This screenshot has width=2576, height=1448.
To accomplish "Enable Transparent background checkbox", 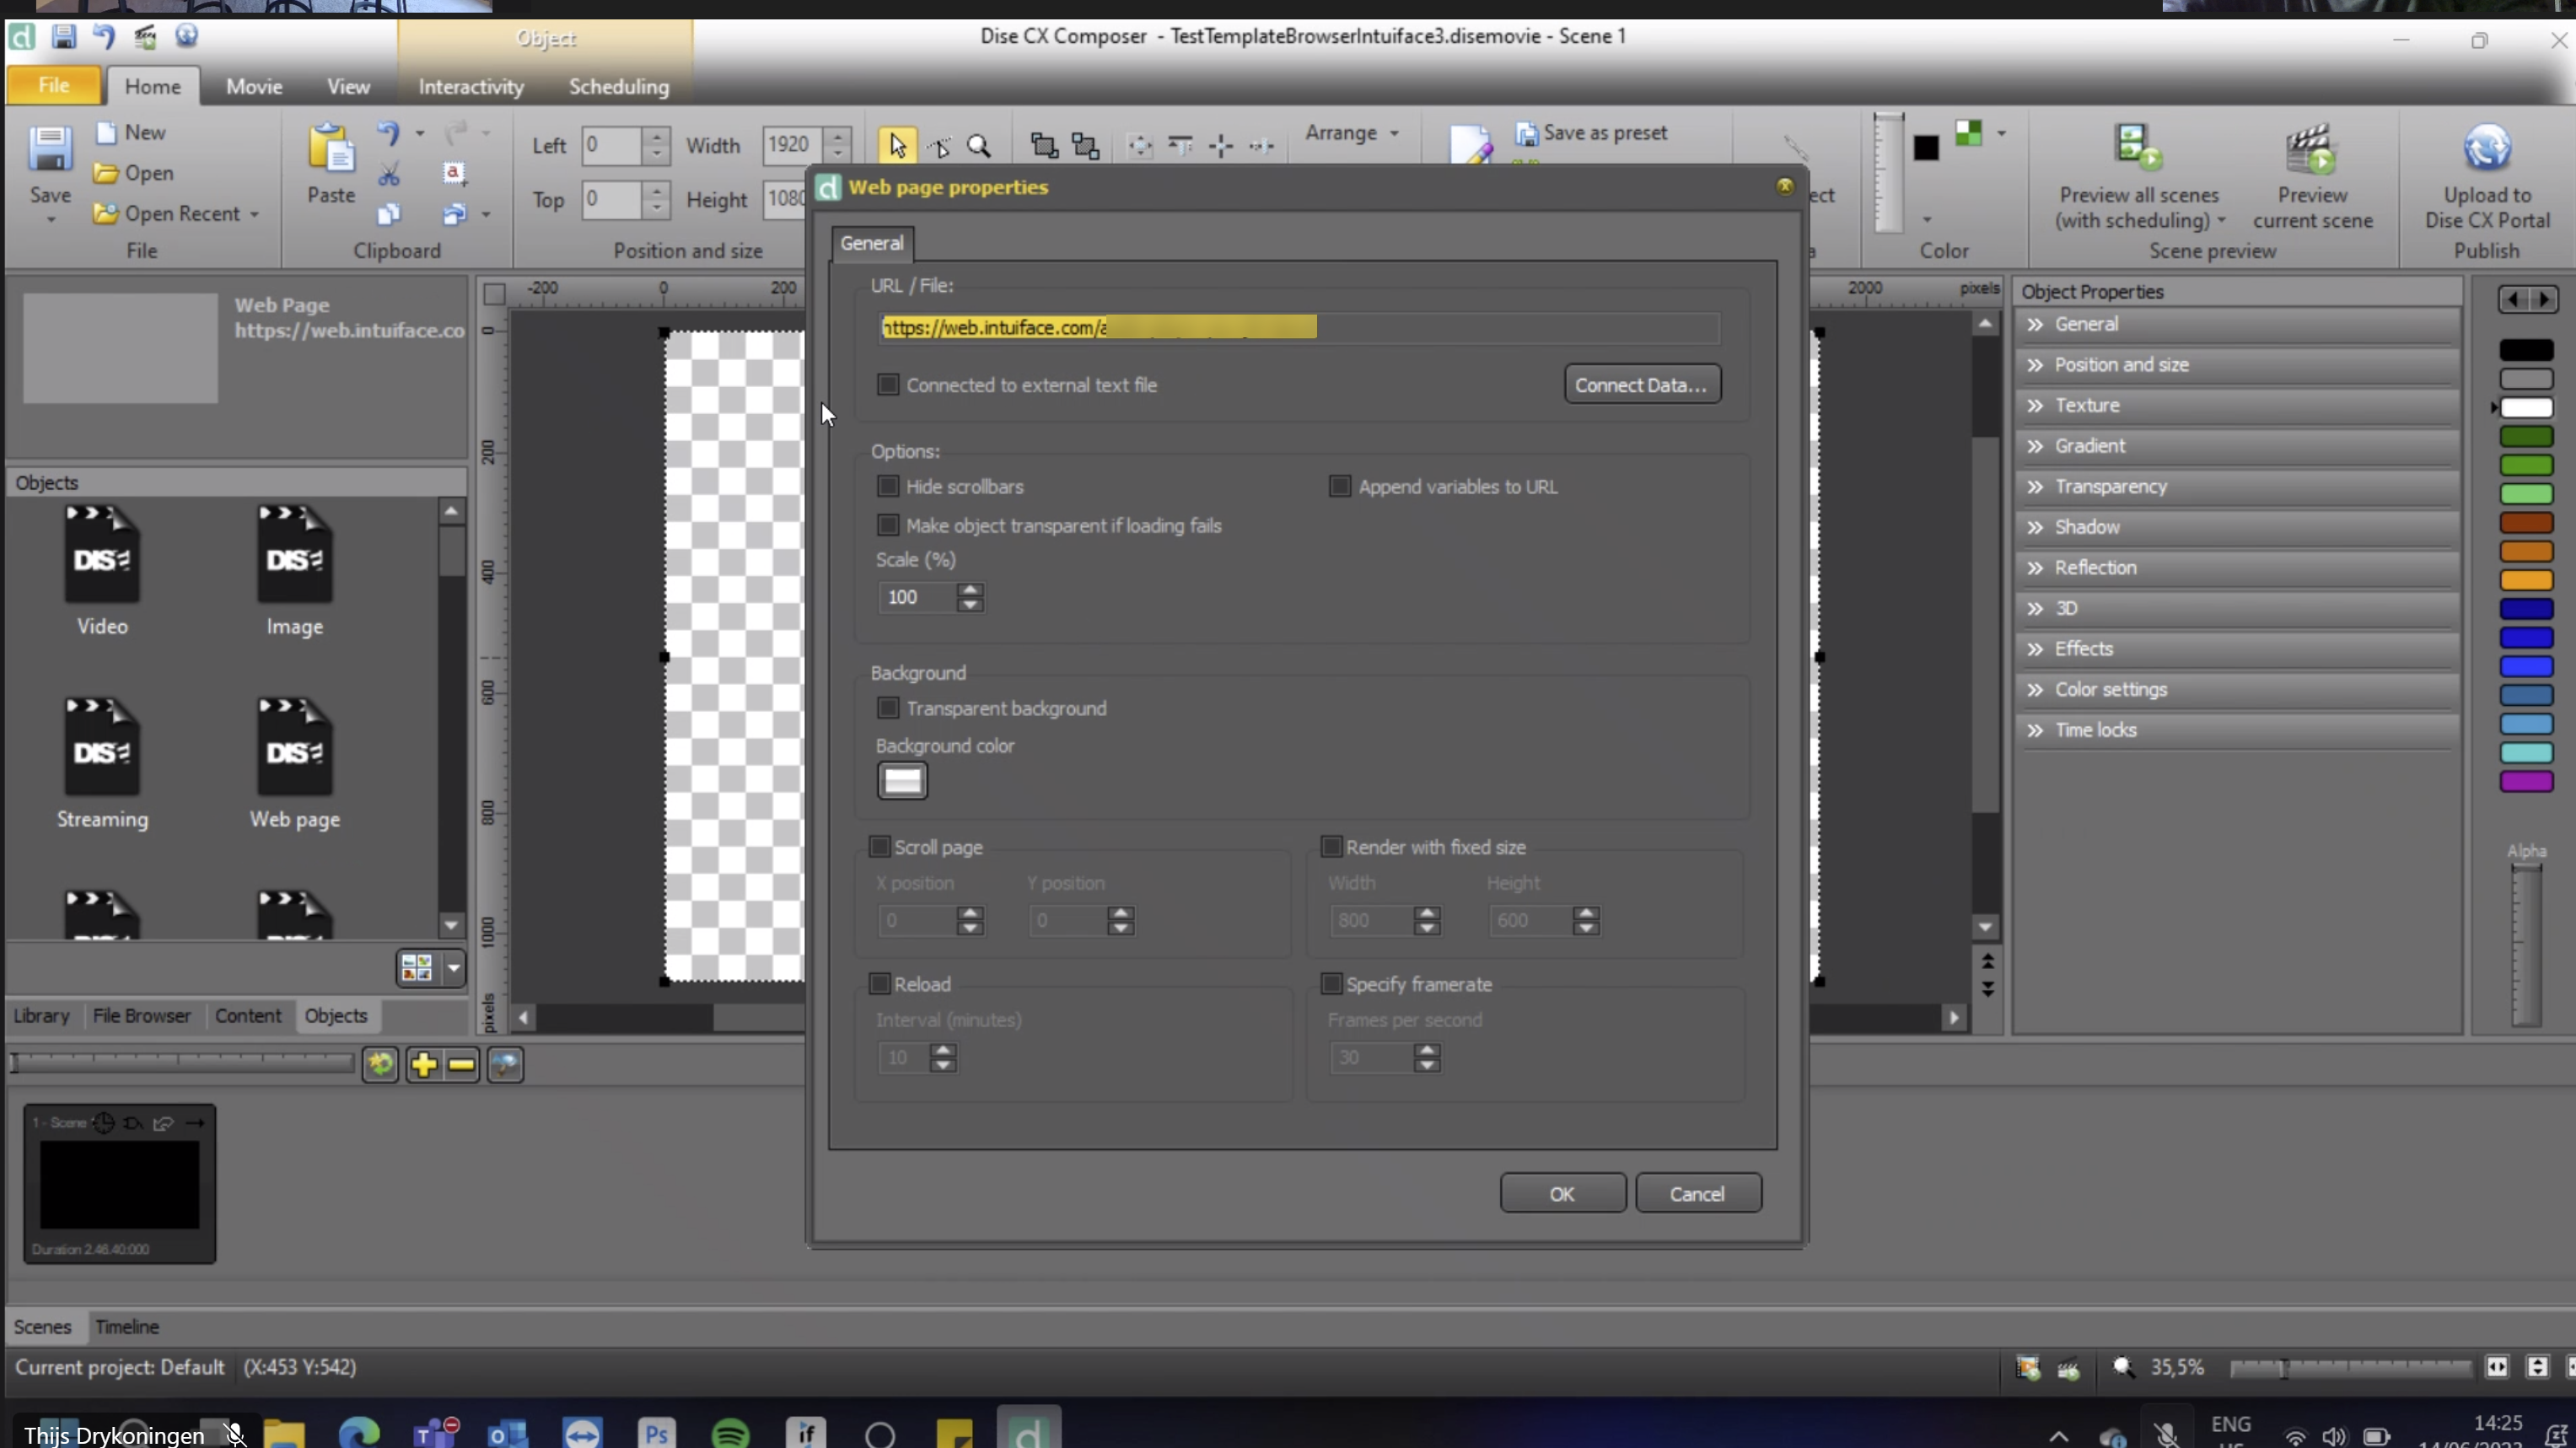I will pos(887,708).
